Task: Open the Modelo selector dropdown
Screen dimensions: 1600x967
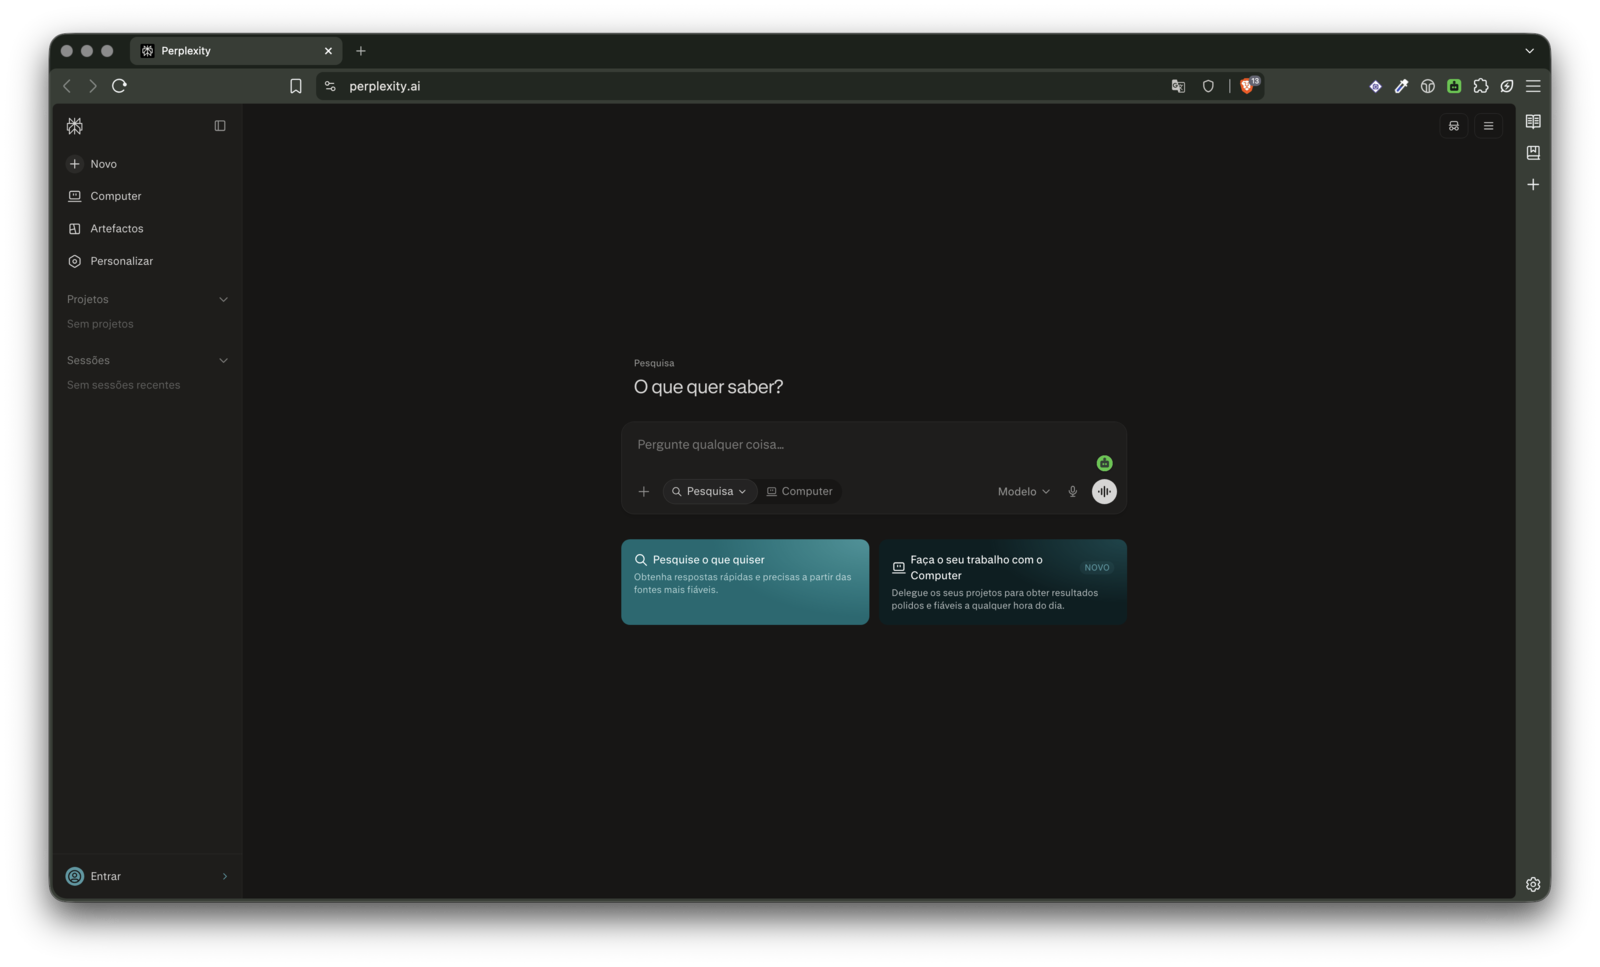Action: point(1024,491)
